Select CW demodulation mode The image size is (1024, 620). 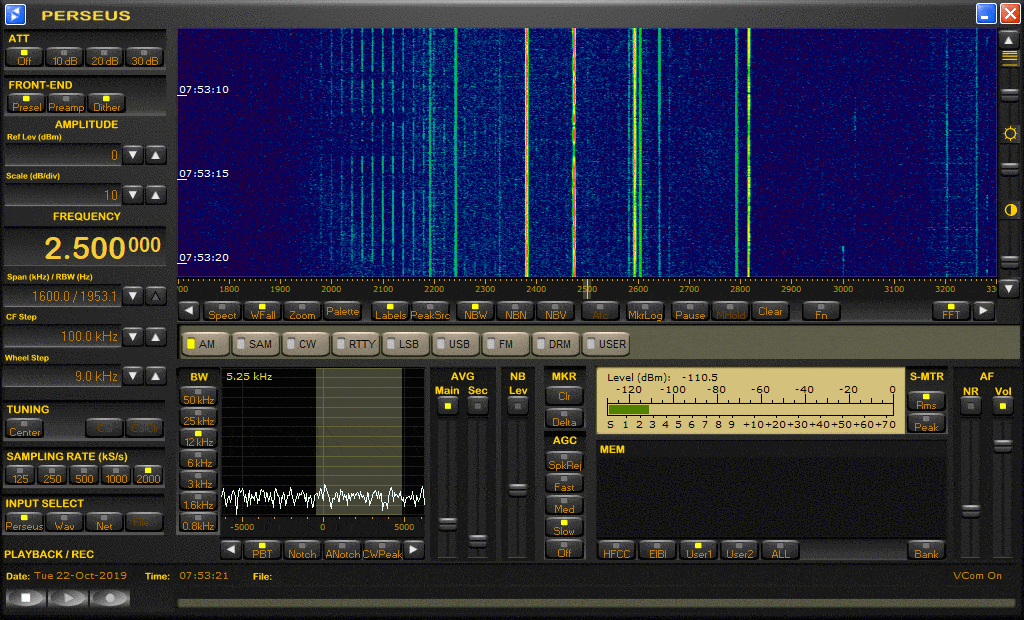pos(306,344)
